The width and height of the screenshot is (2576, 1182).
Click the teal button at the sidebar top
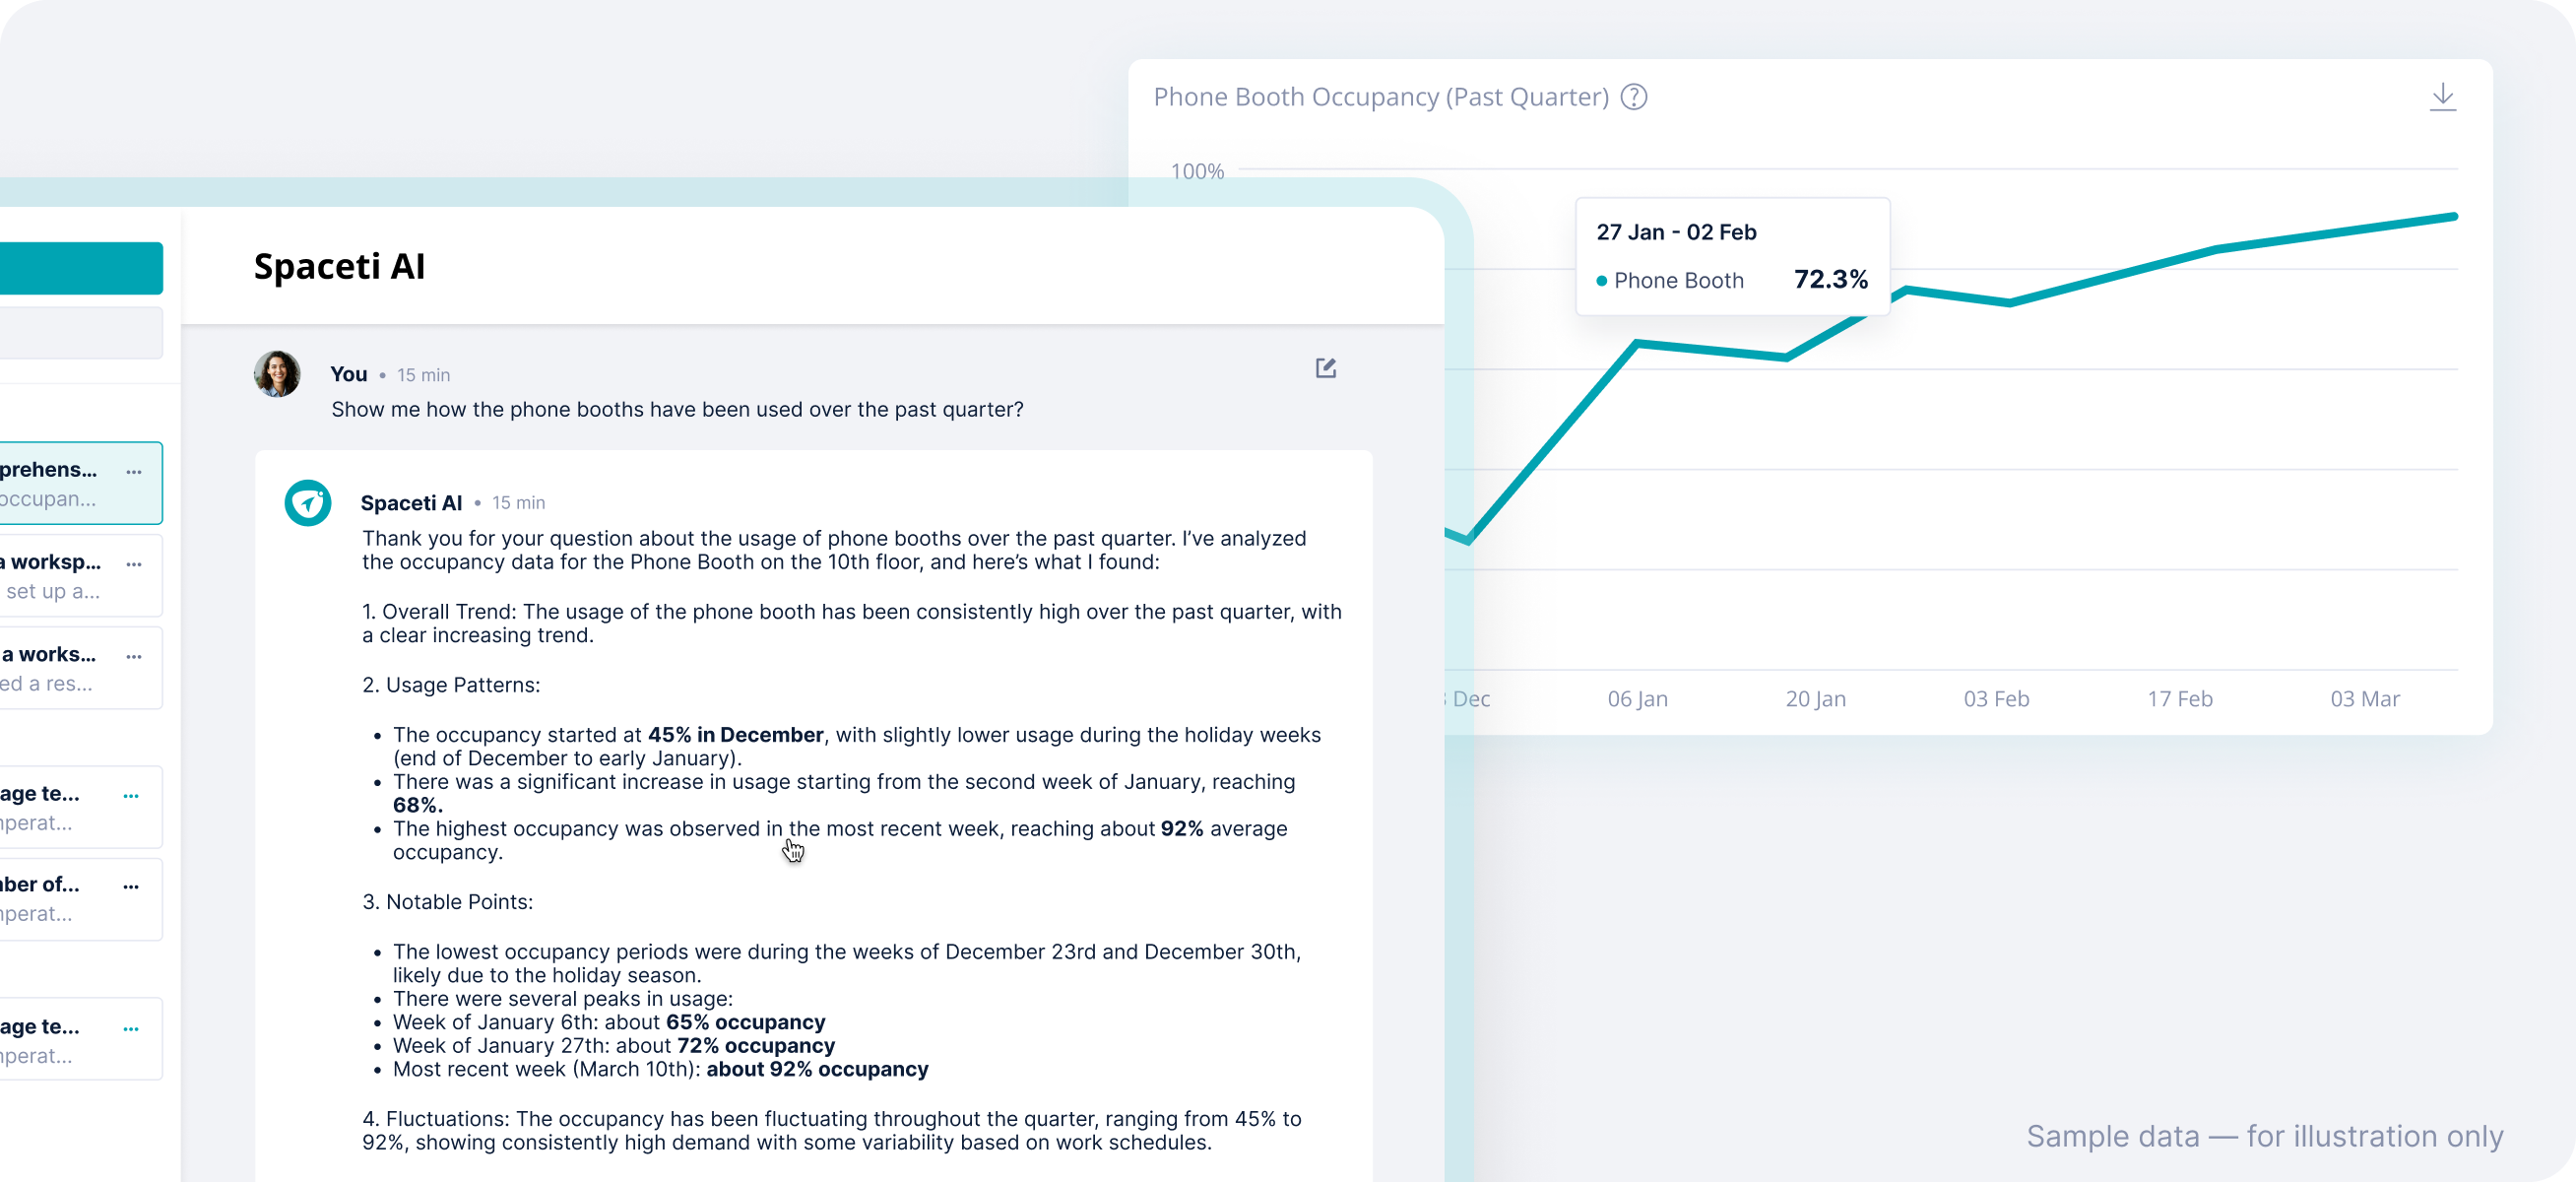[x=80, y=268]
